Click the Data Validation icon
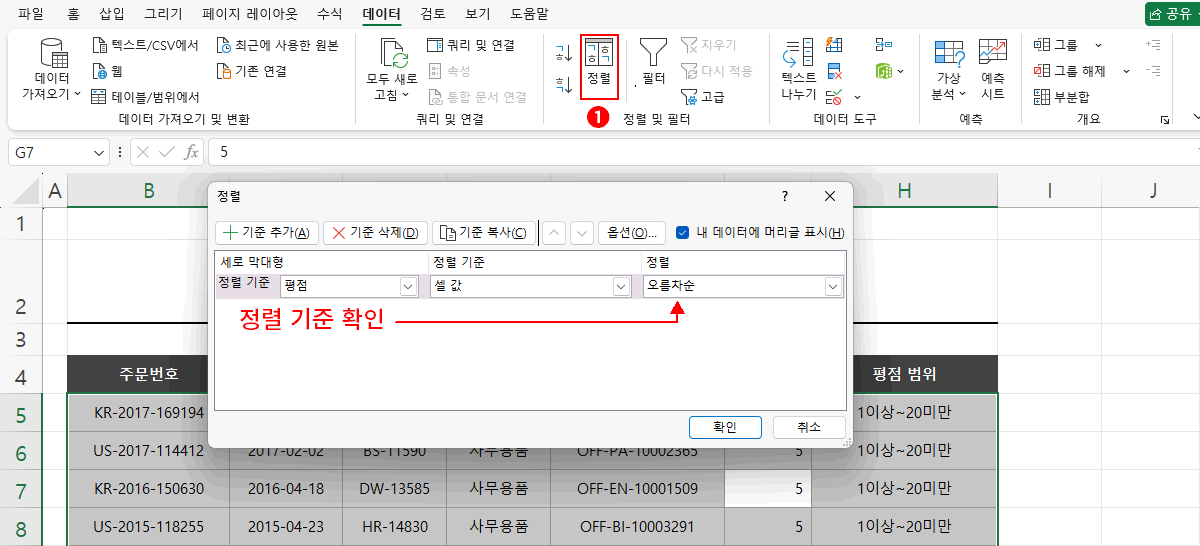Viewport: 1200px width, 546px height. [x=834, y=97]
